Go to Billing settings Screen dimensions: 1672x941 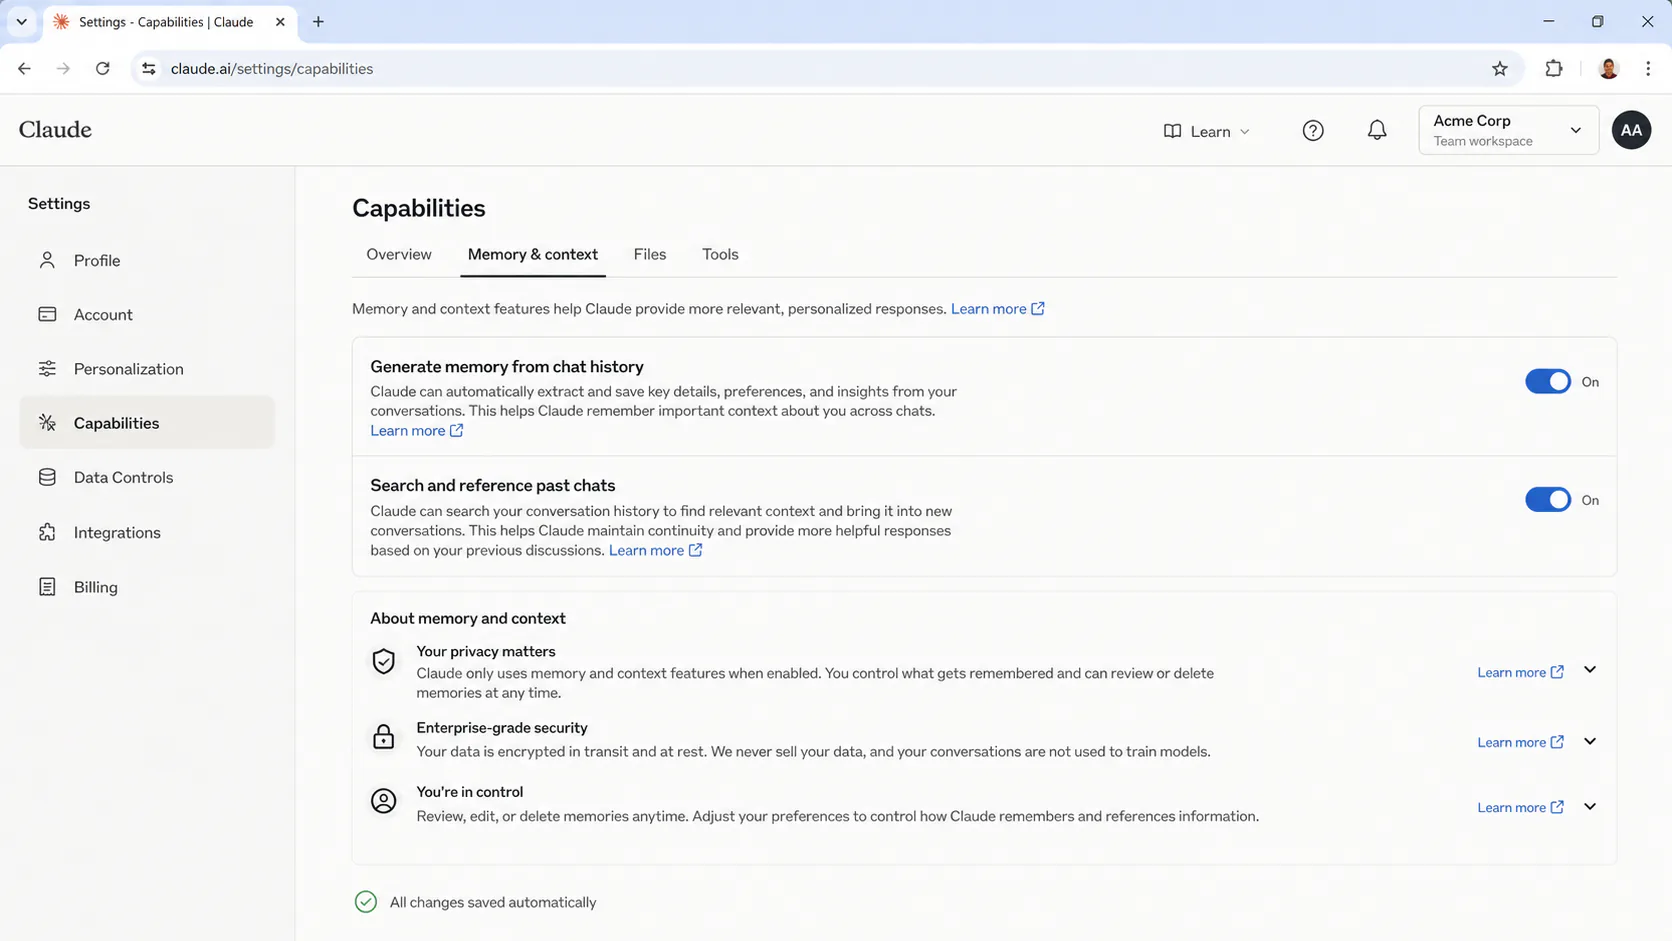point(147,587)
